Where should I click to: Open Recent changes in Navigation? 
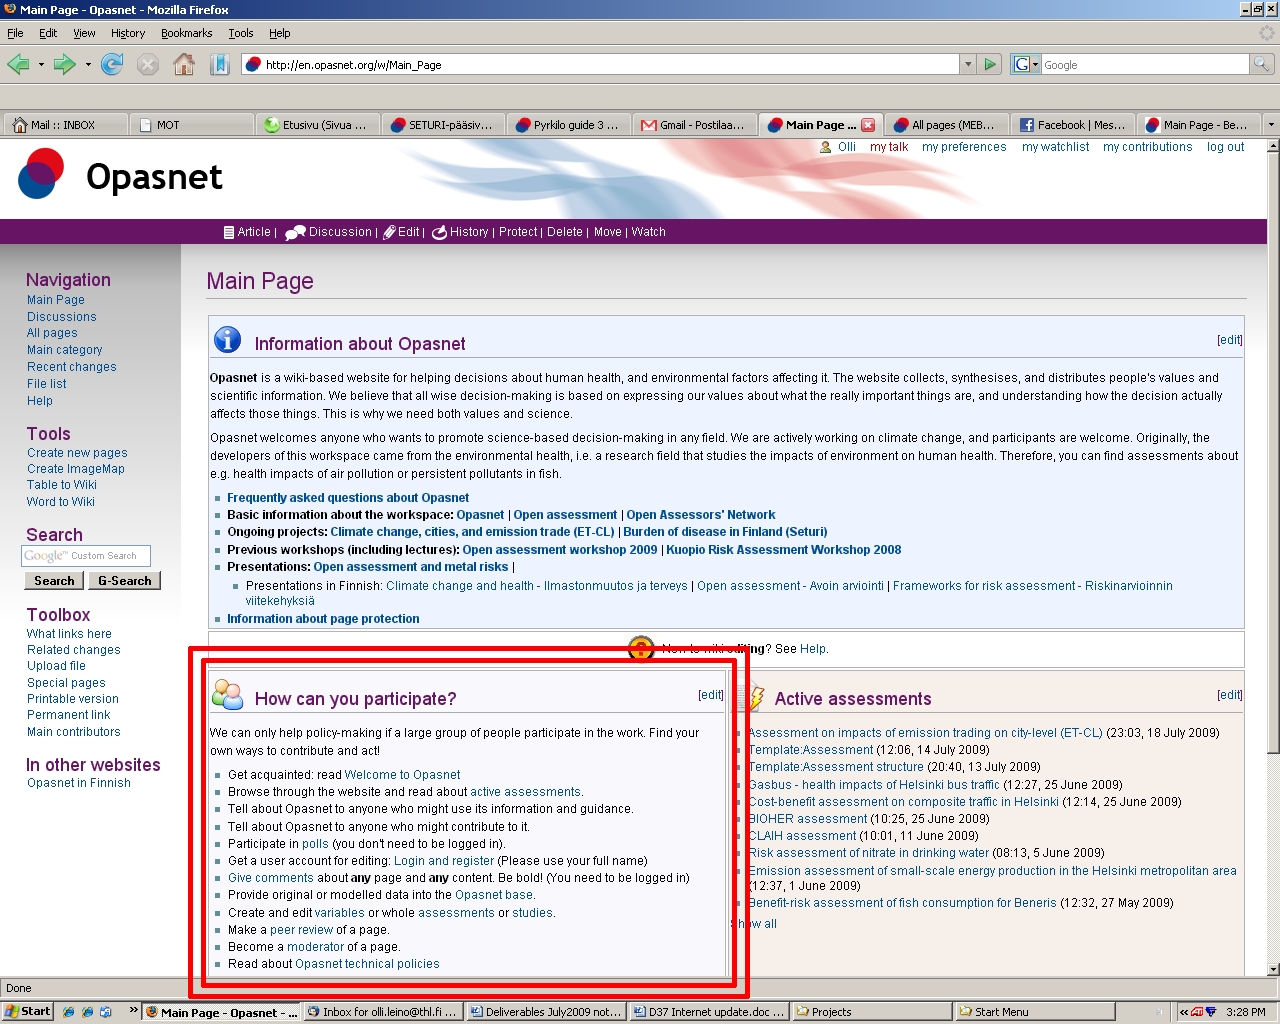71,367
